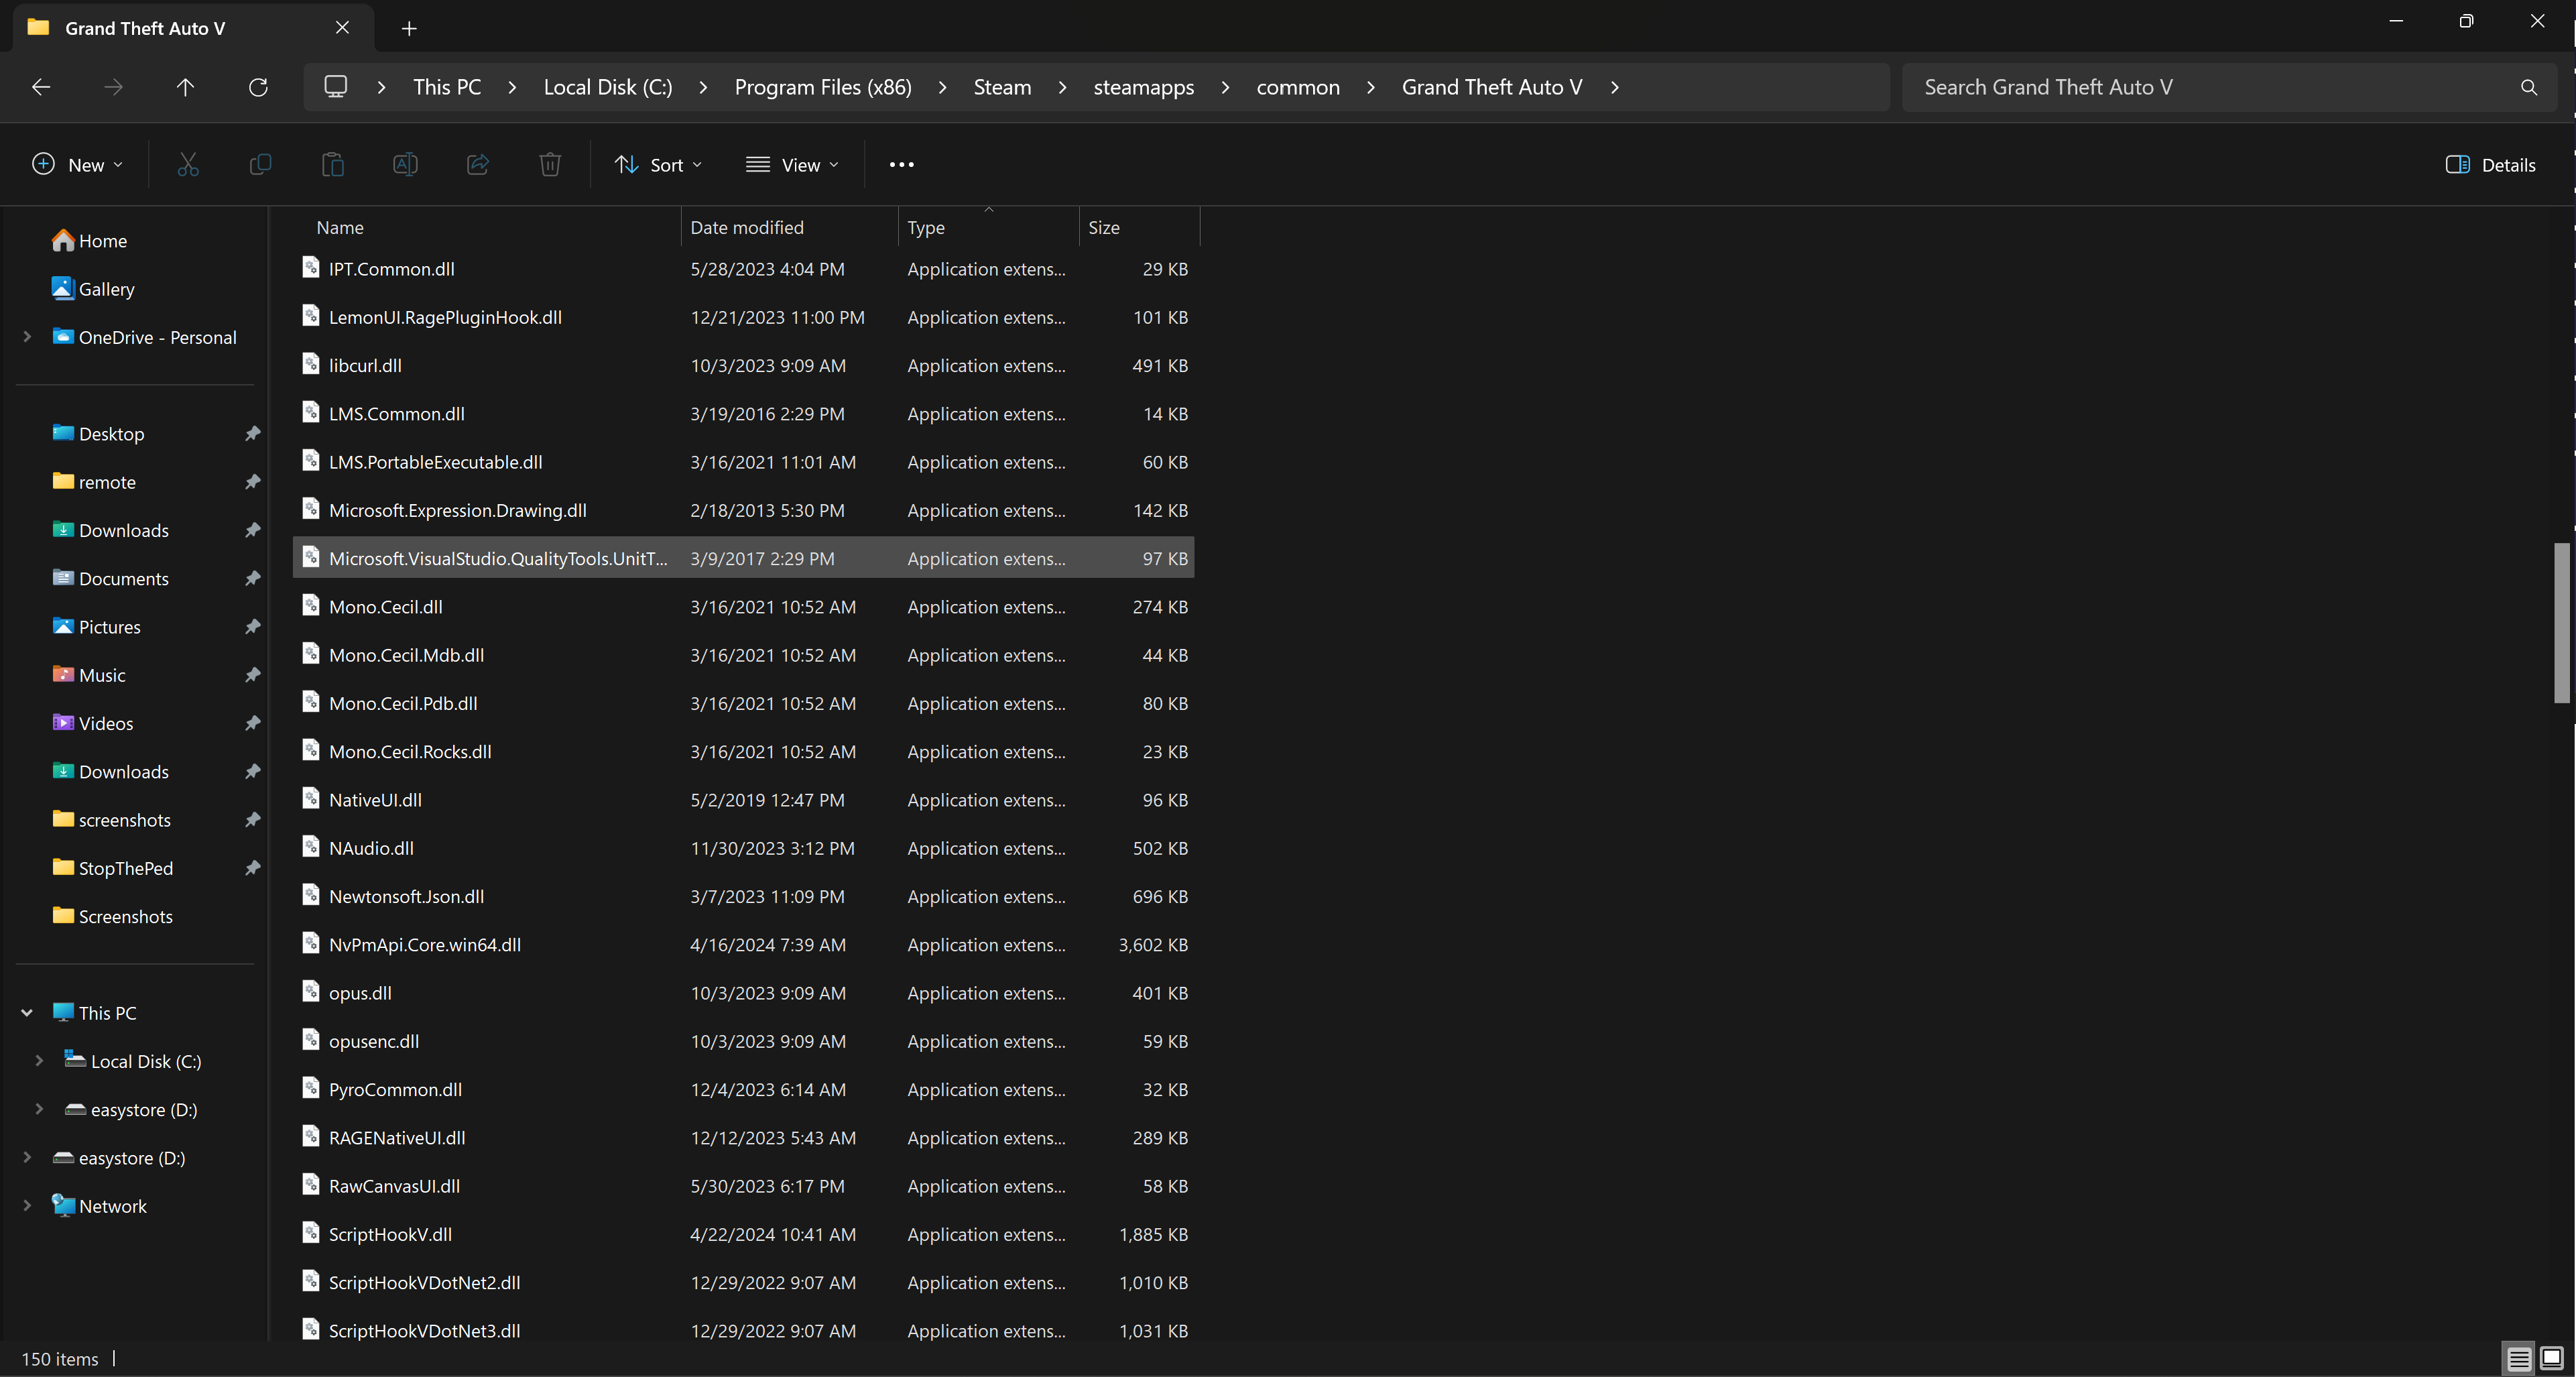This screenshot has height=1377, width=2576.
Task: Click the Delete trash can icon
Action: pyautogui.click(x=550, y=165)
